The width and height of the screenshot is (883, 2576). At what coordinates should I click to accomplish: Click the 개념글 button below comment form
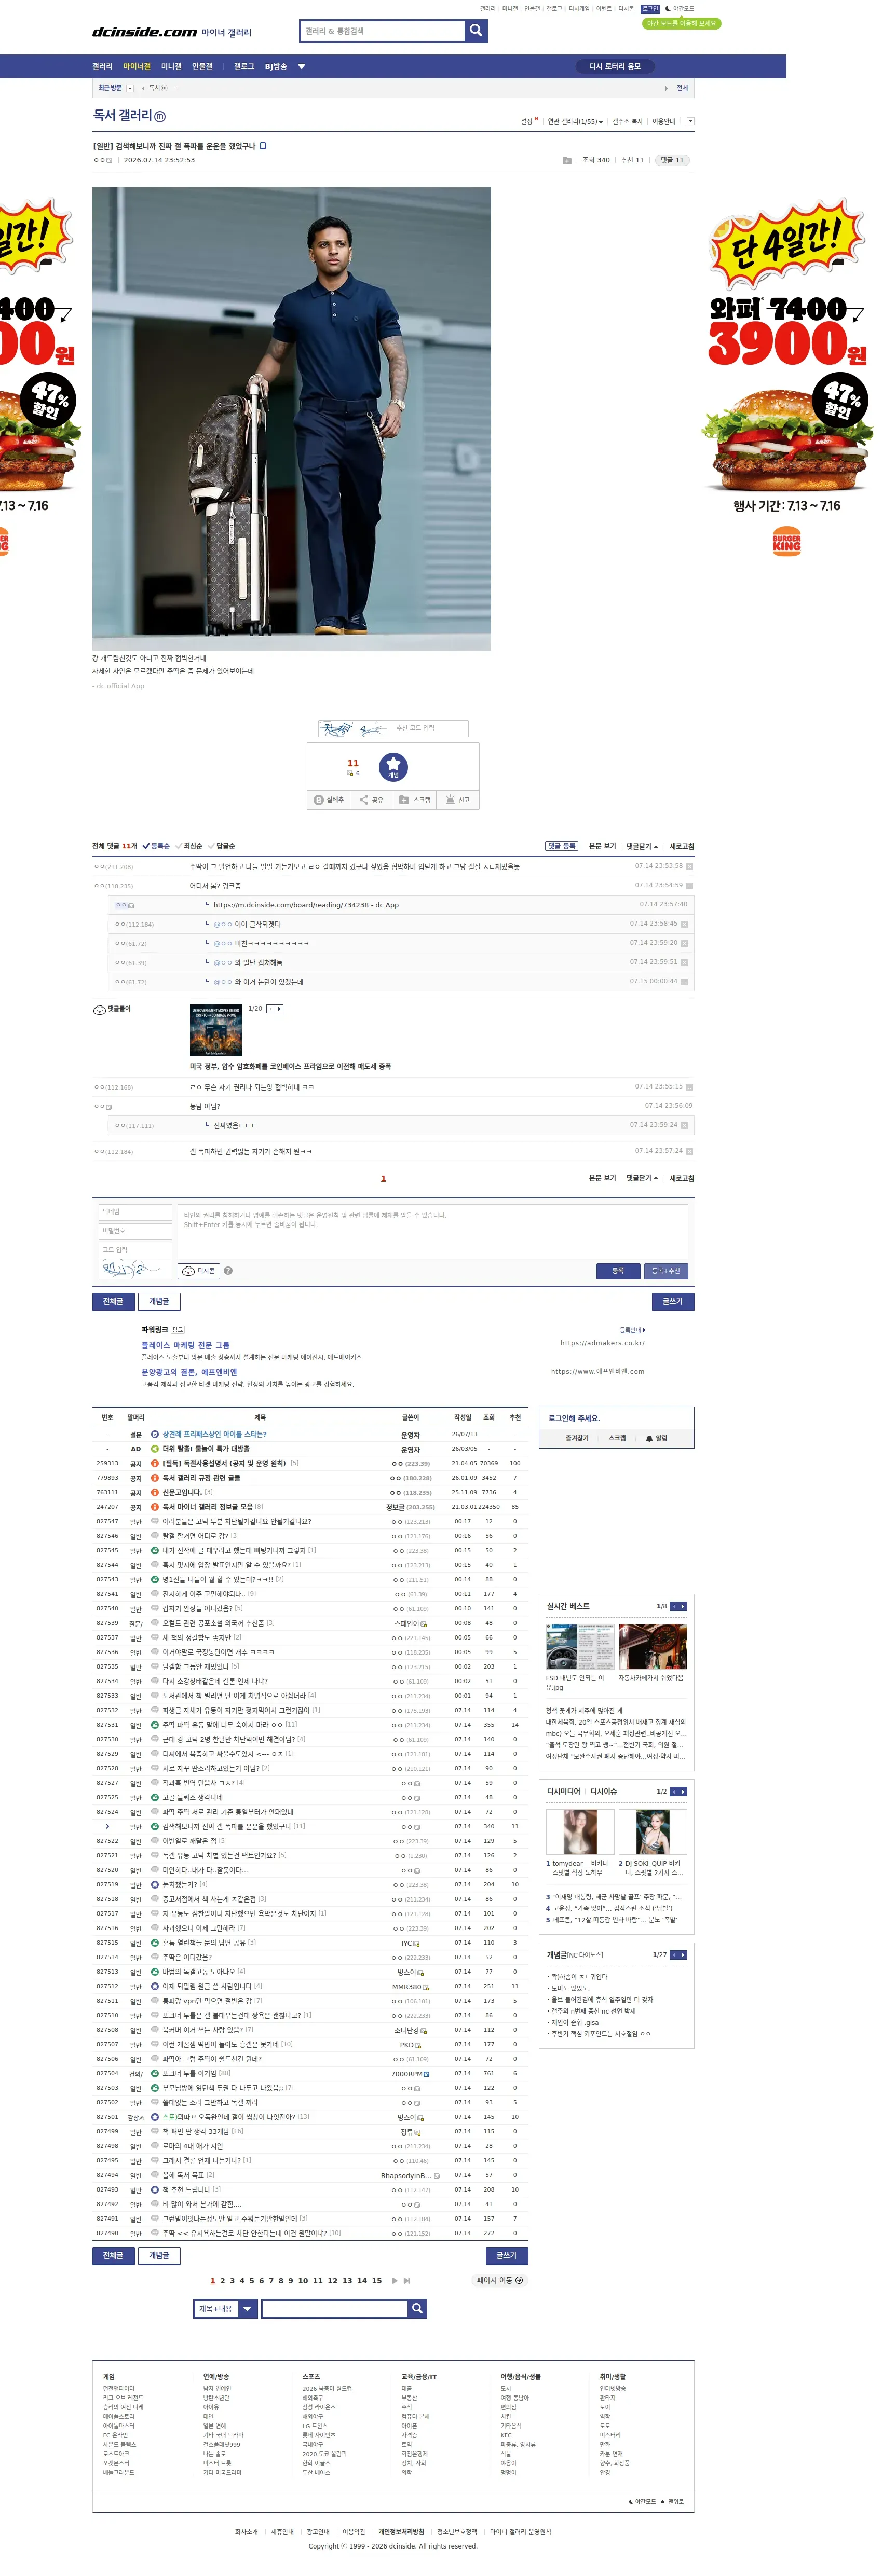pos(159,1301)
